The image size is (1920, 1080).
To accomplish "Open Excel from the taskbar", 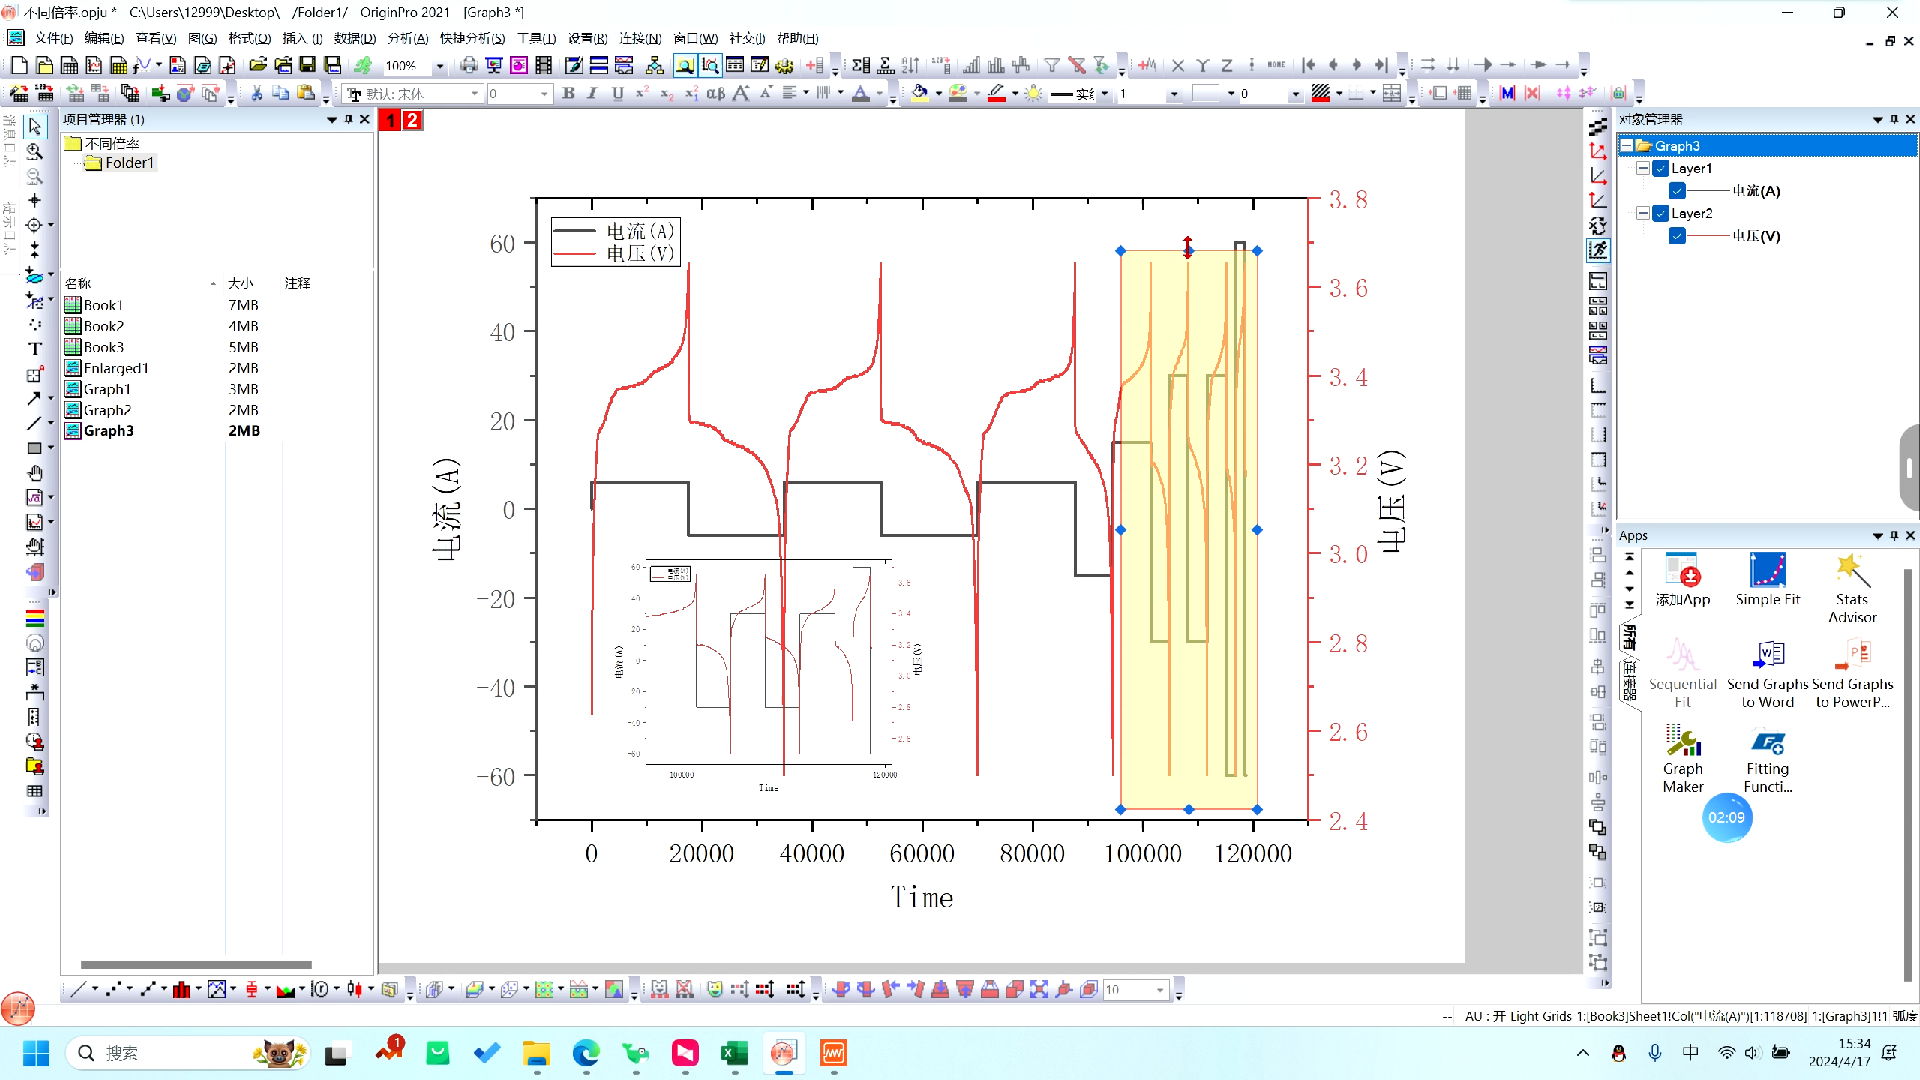I will coord(734,1053).
